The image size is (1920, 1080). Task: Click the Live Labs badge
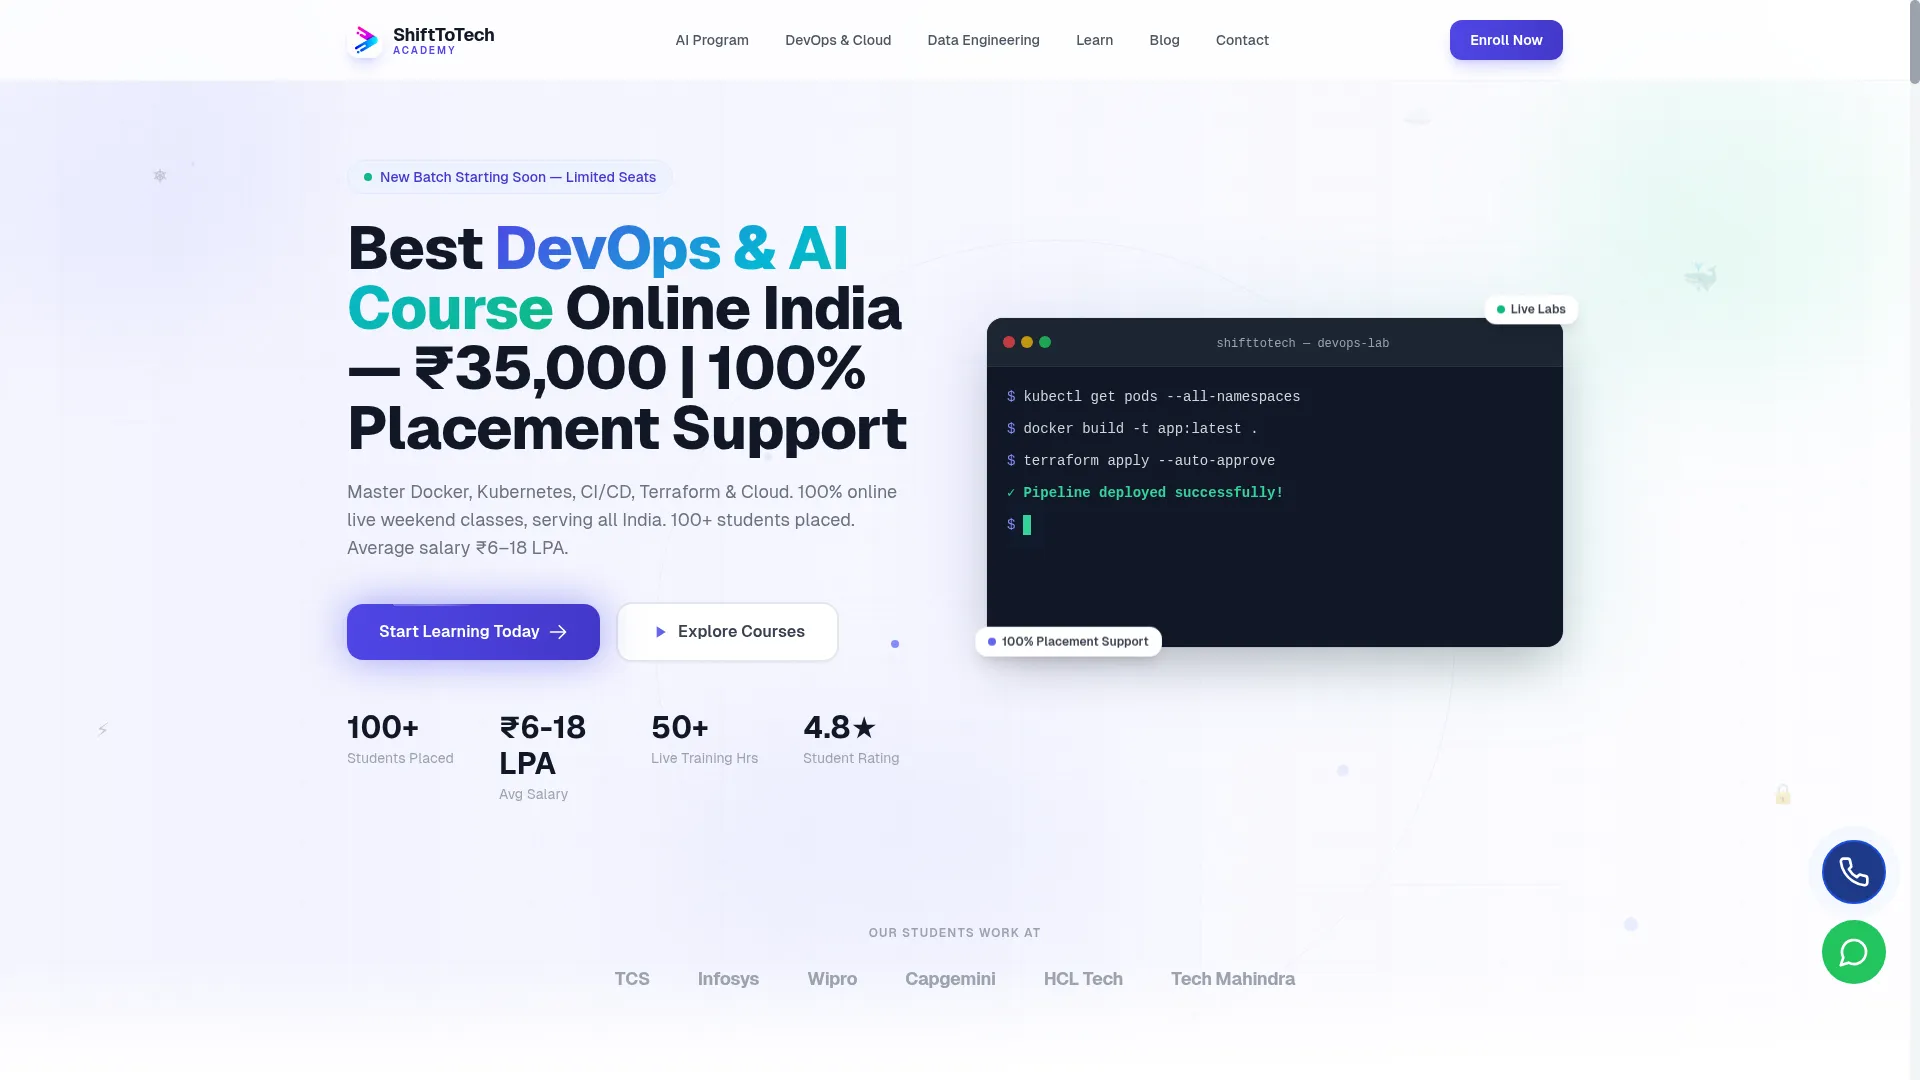[1531, 309]
